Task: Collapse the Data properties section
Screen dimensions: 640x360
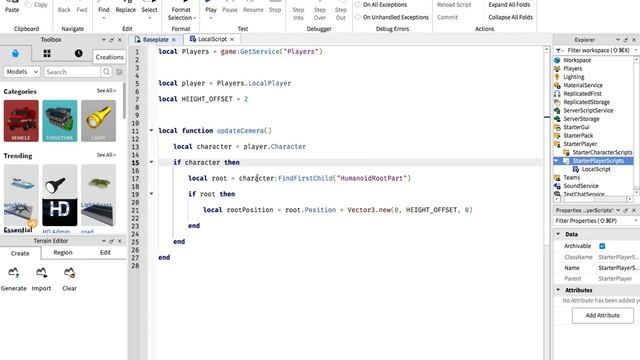Action: point(558,234)
